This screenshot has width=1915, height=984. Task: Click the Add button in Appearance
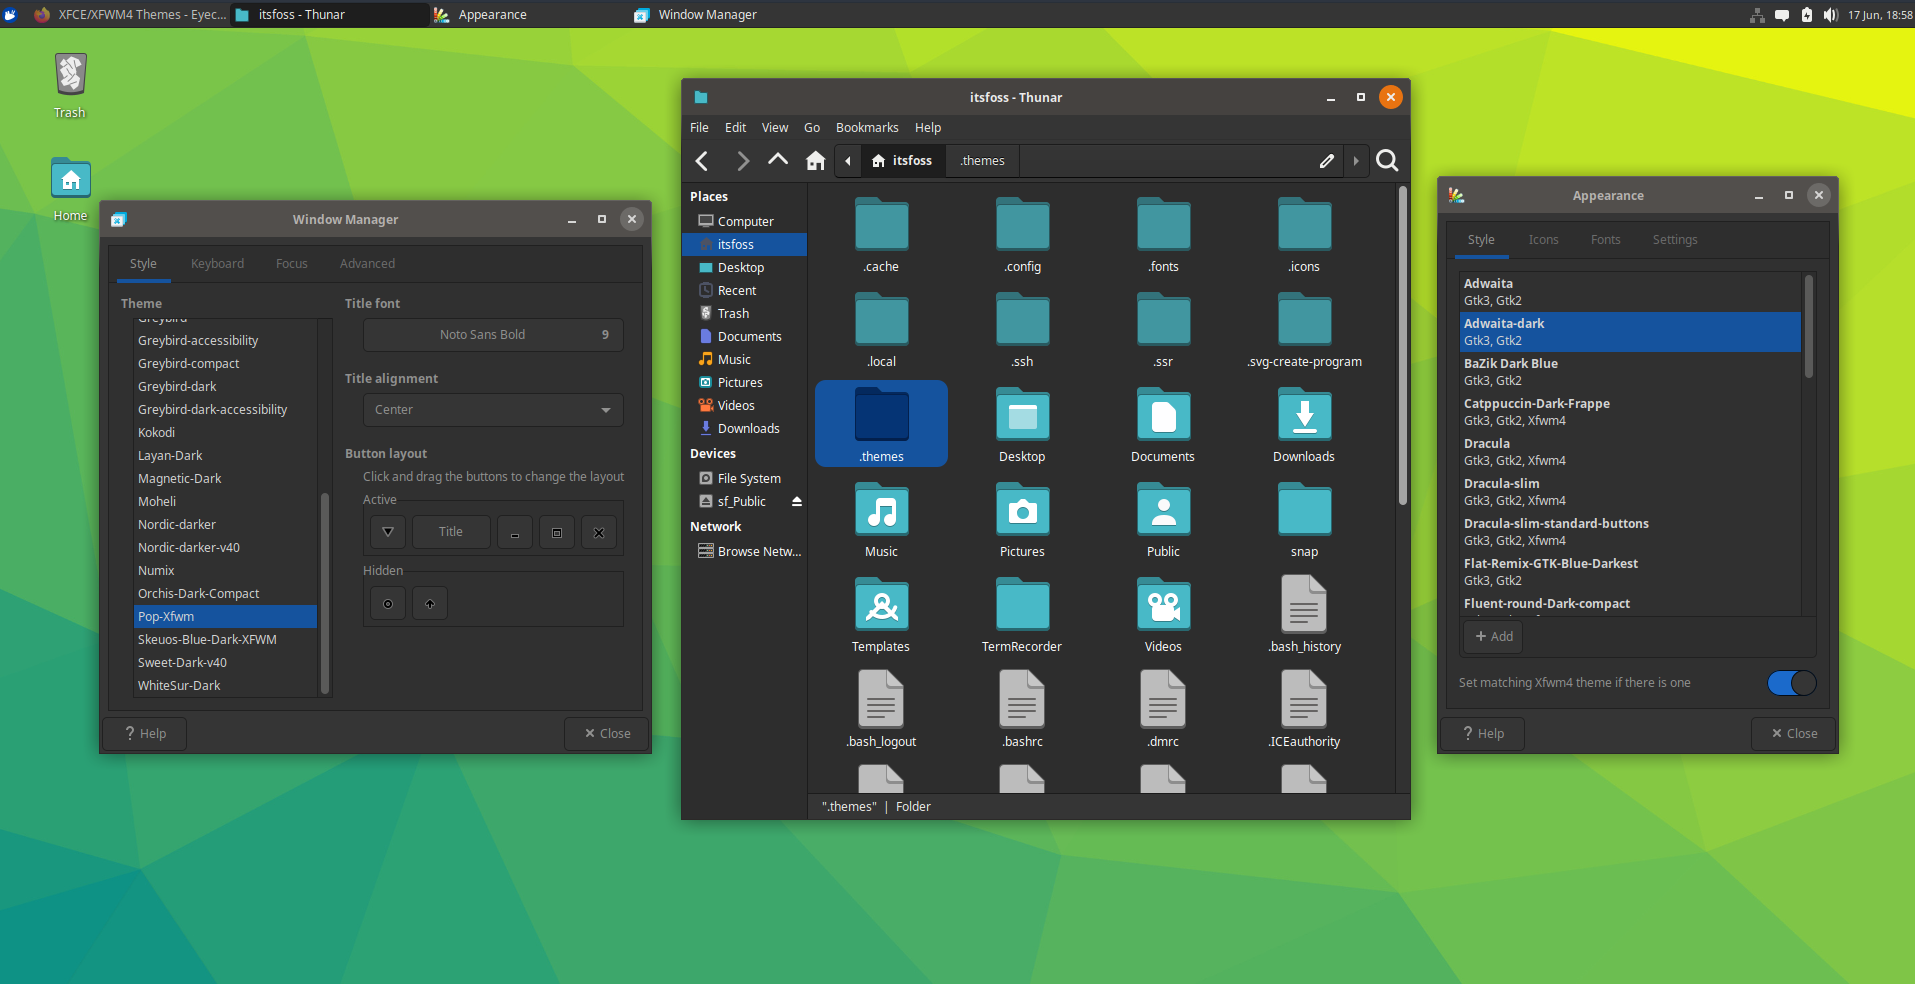point(1491,636)
